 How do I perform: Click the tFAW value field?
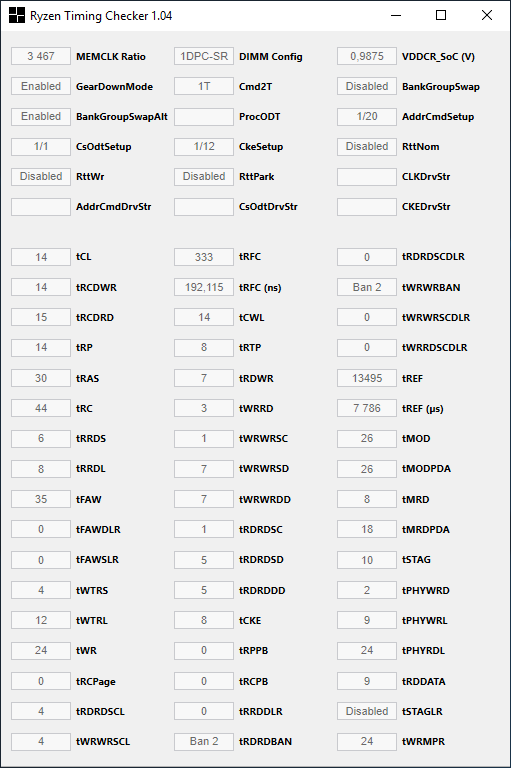pos(41,499)
